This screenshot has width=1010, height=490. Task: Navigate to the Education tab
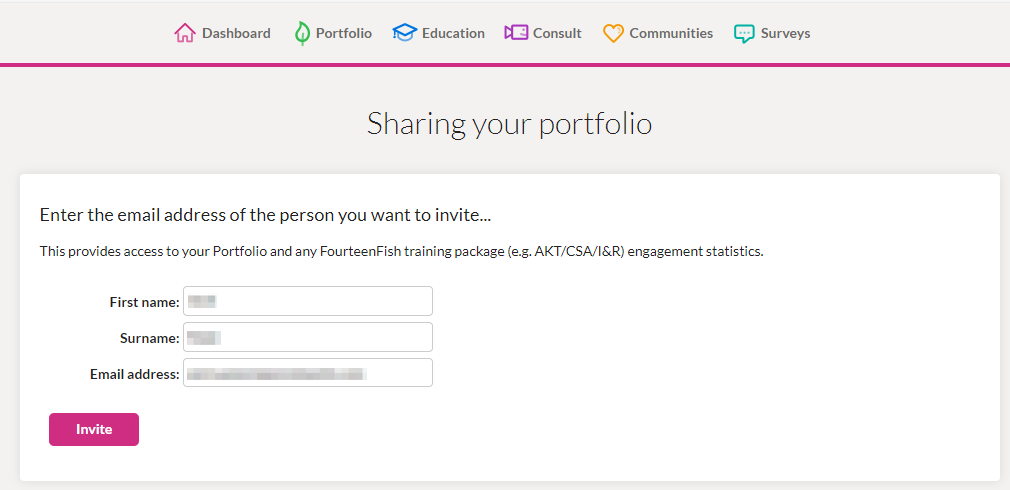click(x=453, y=33)
